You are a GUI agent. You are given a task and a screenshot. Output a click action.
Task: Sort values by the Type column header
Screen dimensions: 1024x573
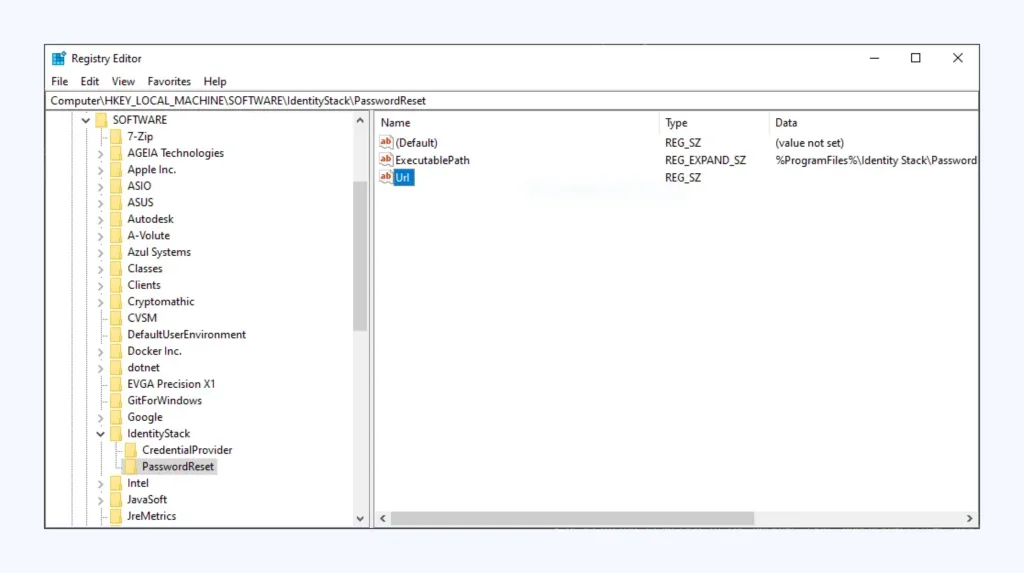tap(676, 122)
